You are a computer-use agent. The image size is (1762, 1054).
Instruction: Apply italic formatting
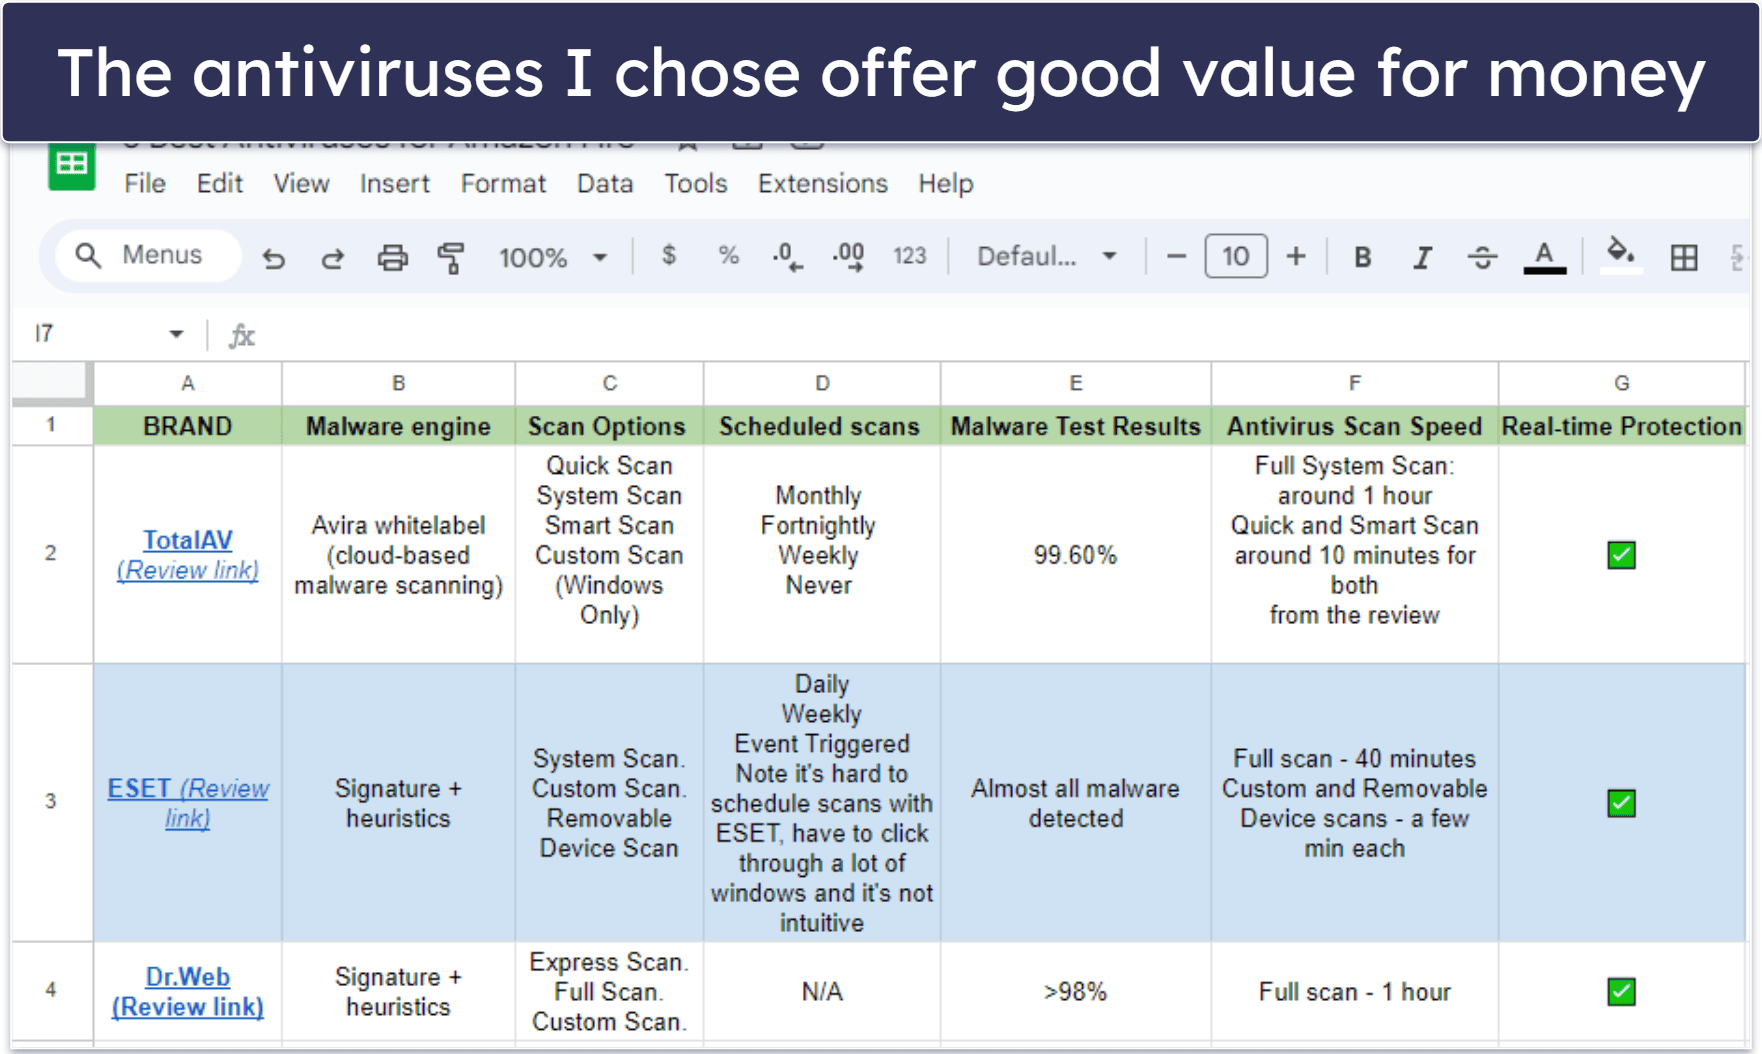pyautogui.click(x=1421, y=258)
